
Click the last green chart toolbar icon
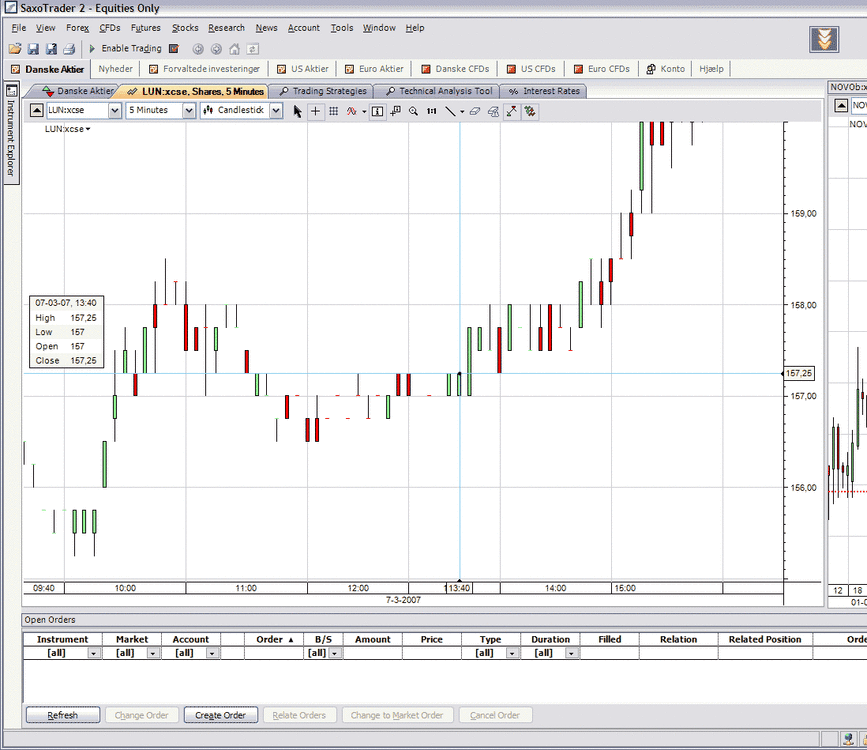click(530, 111)
